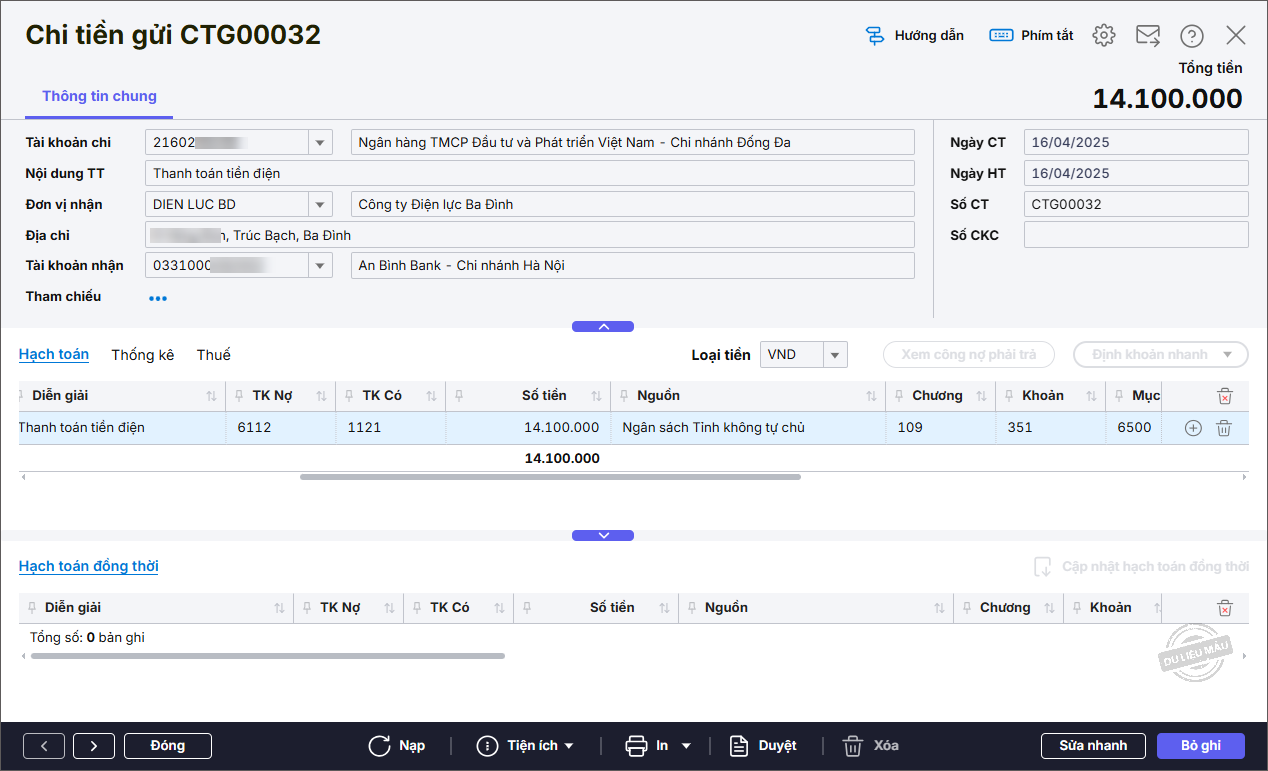This screenshot has height=771, width=1268.
Task: Open the help question mark icon
Action: click(x=1191, y=36)
